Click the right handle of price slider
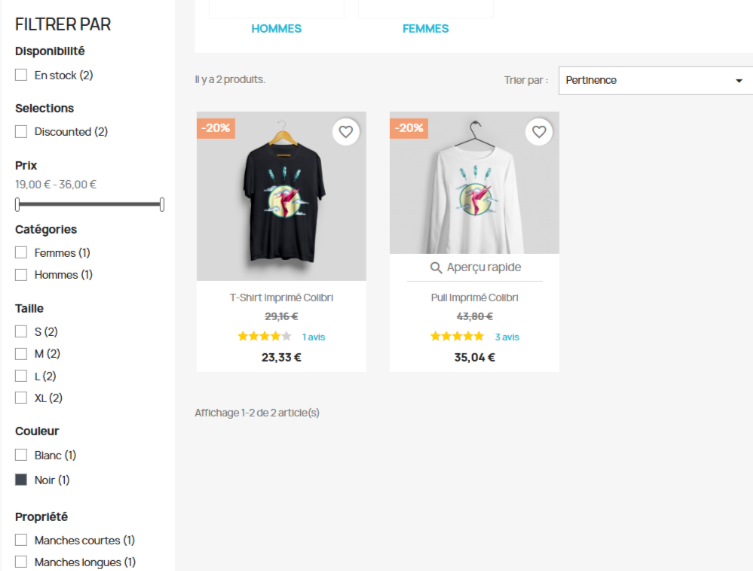This screenshot has height=571, width=753. (x=162, y=204)
